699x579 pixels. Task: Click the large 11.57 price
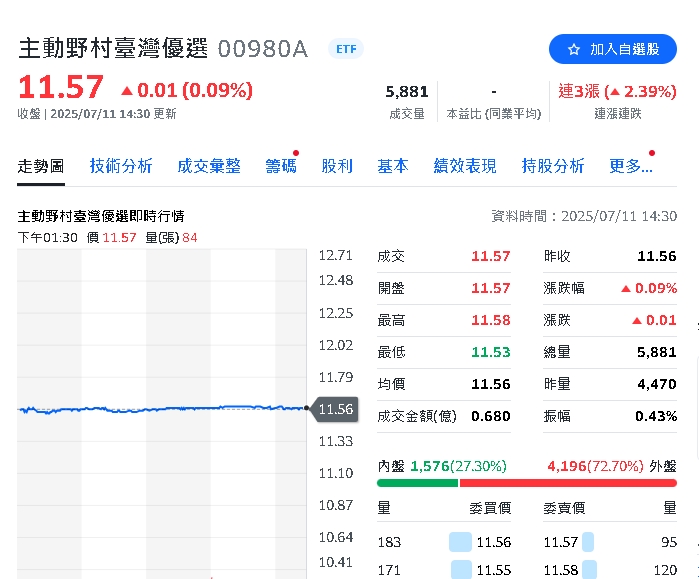61,87
